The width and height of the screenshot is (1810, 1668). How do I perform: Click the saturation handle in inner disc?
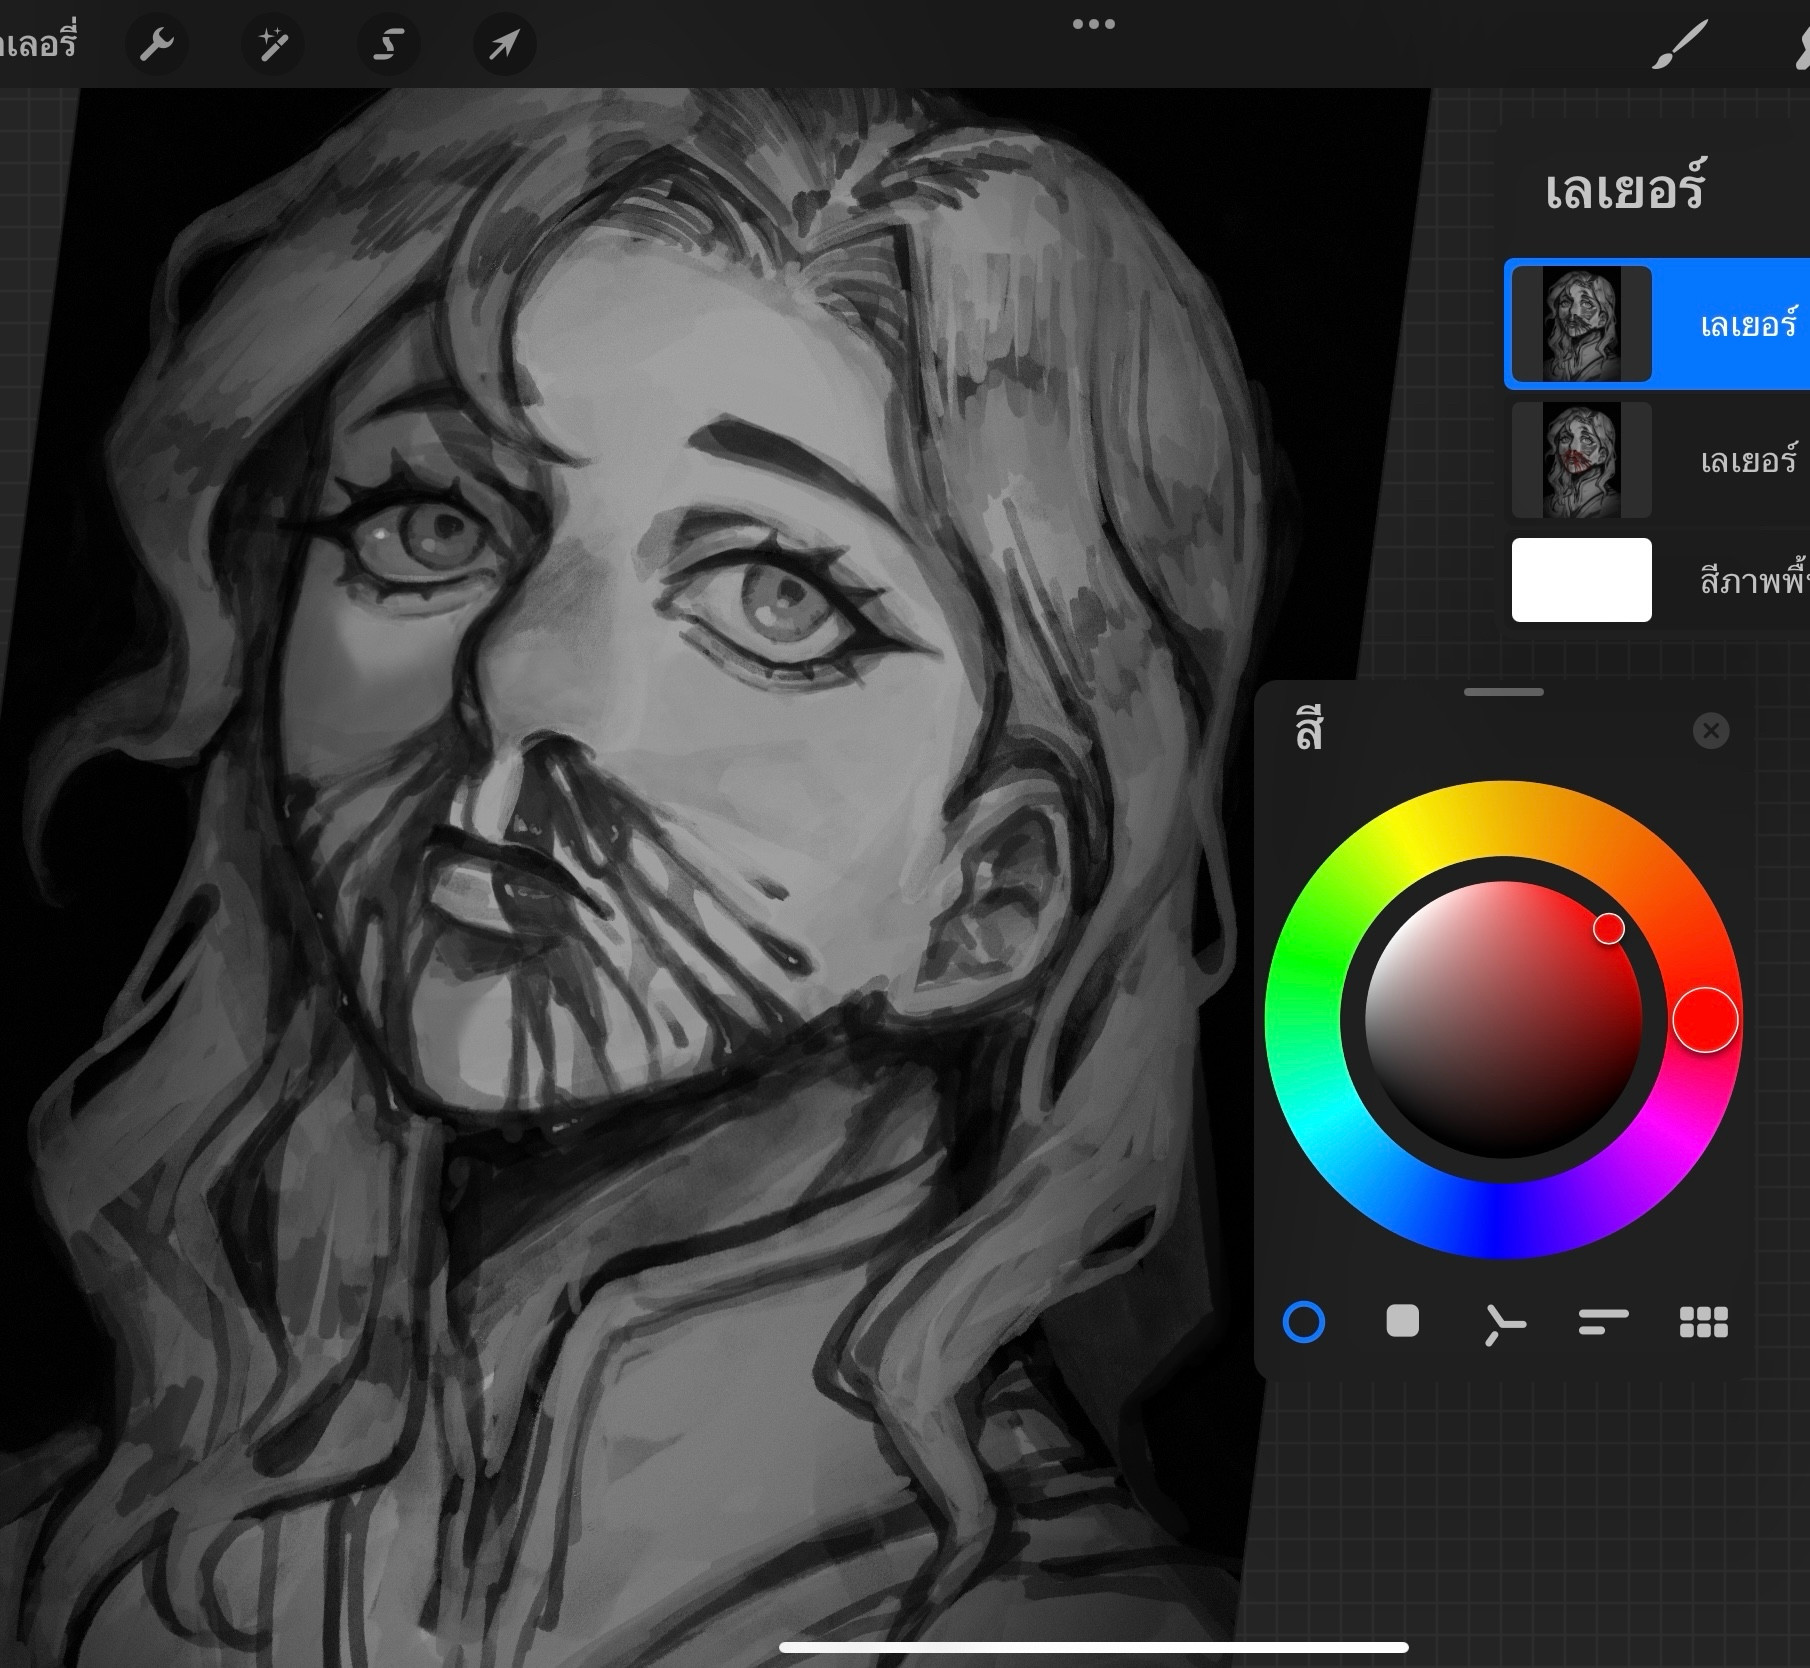(x=1609, y=928)
